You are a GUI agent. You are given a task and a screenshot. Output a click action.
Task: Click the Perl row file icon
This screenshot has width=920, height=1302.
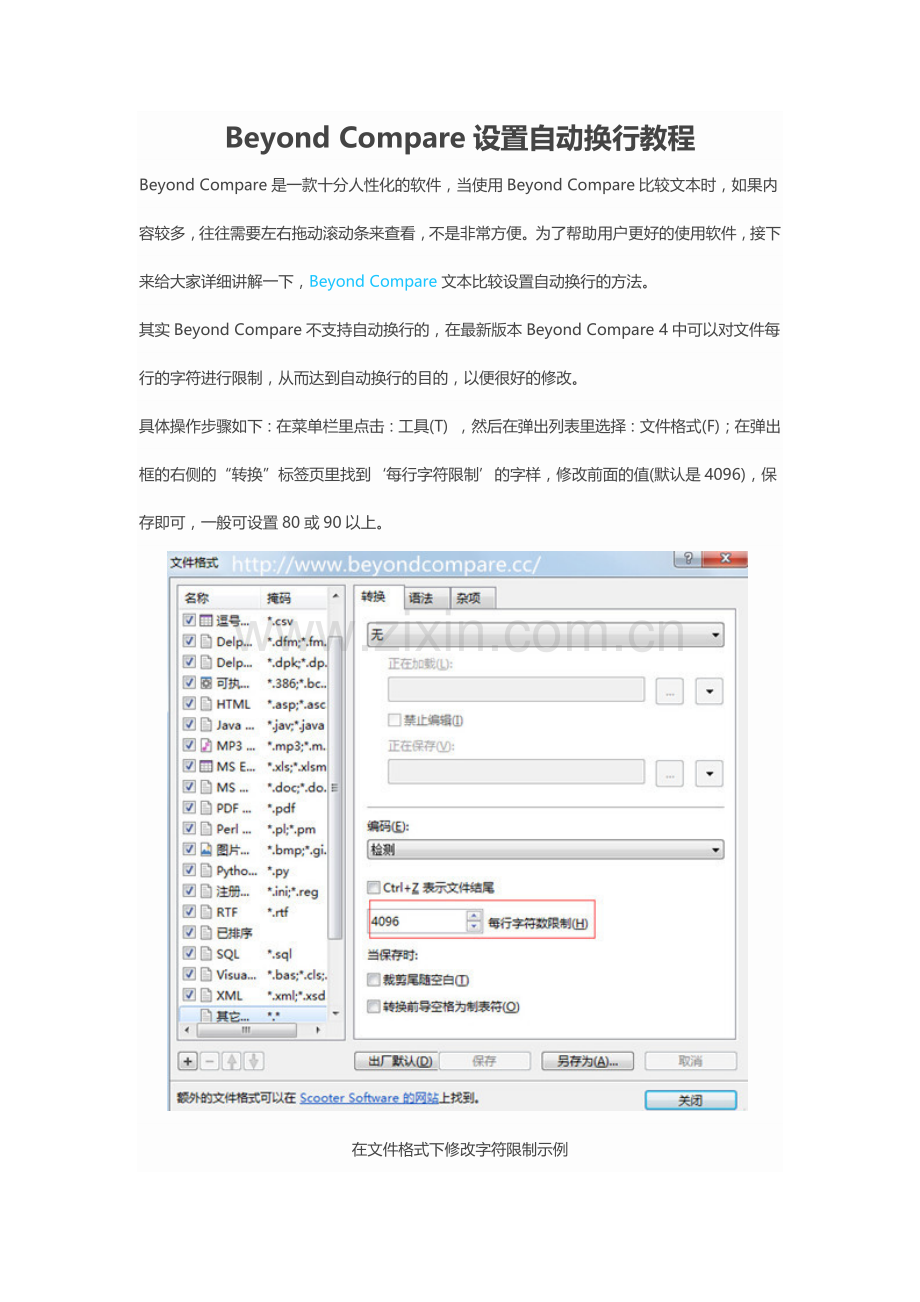(x=206, y=829)
